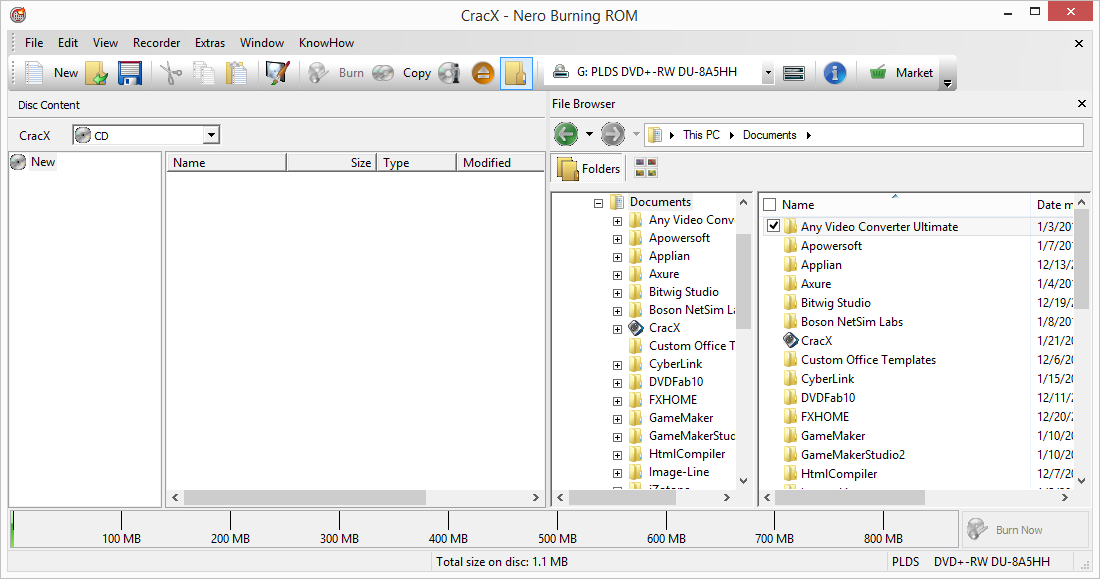Viewport: 1100px width, 579px height.
Task: Open an existing compilation via the folder-arrow icon
Action: 97,73
